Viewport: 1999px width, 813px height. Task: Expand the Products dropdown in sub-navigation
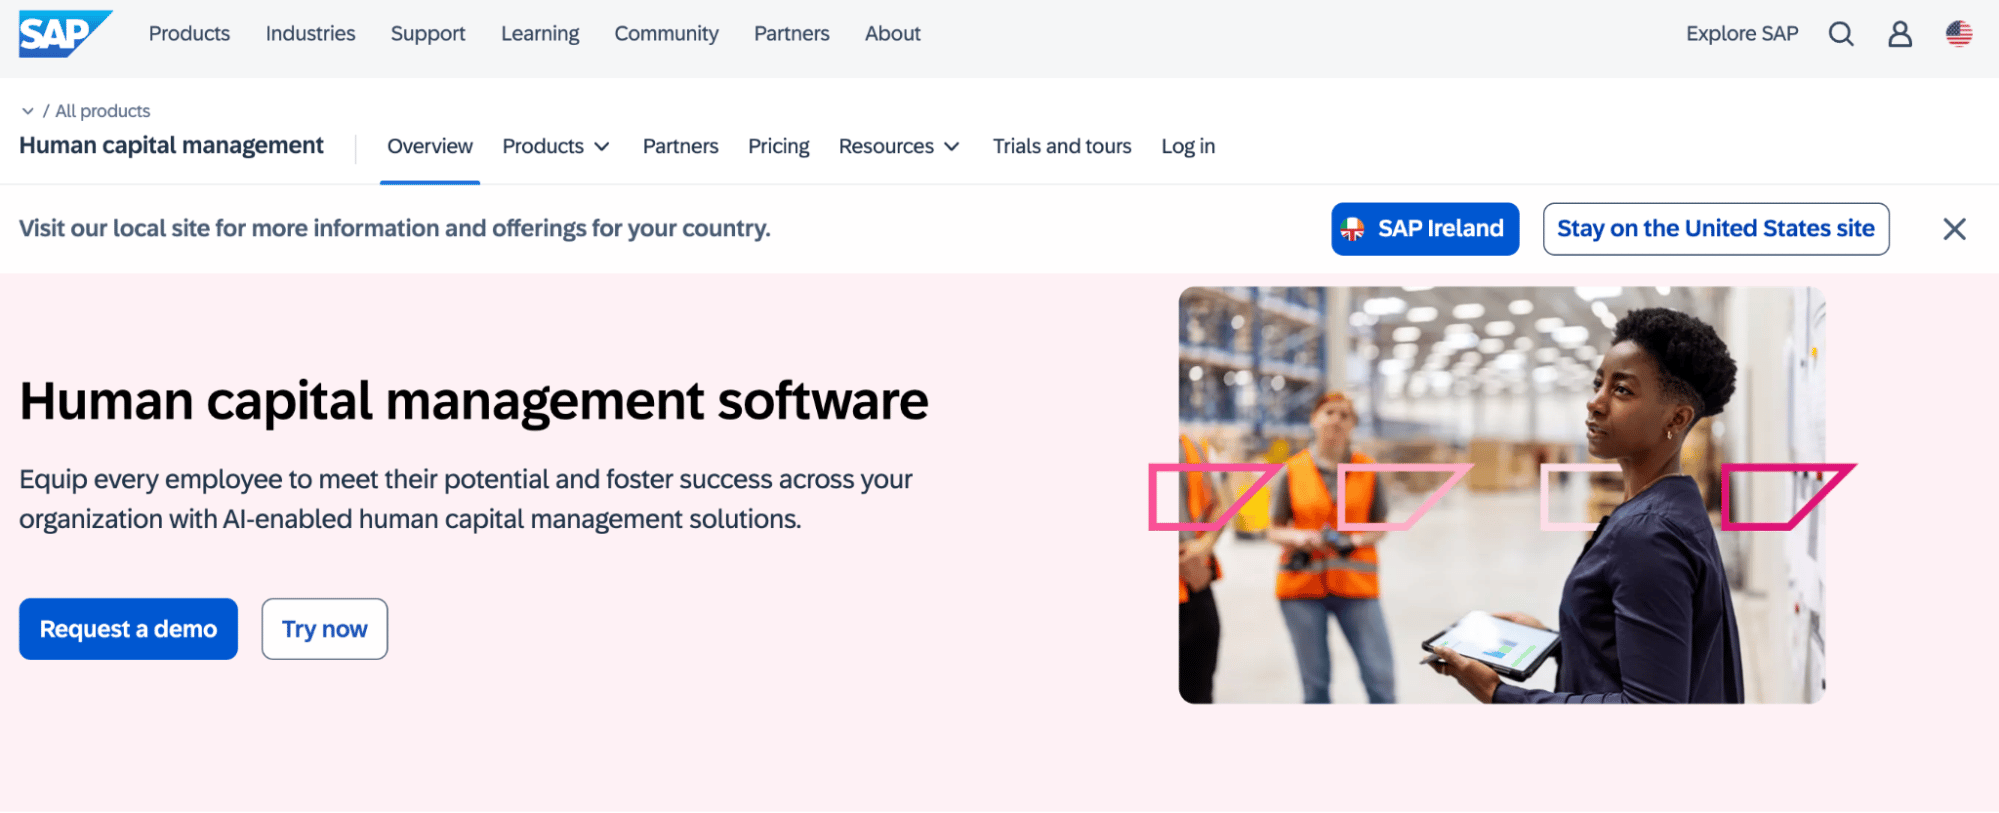(x=556, y=146)
